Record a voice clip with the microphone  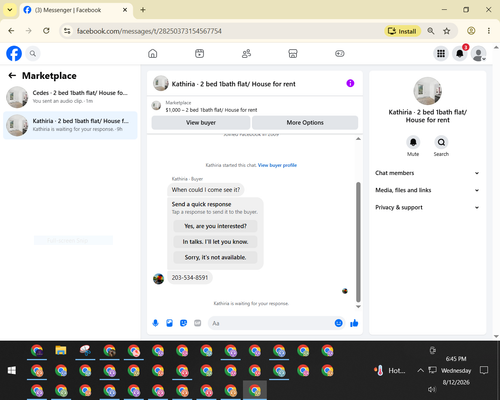tap(155, 323)
